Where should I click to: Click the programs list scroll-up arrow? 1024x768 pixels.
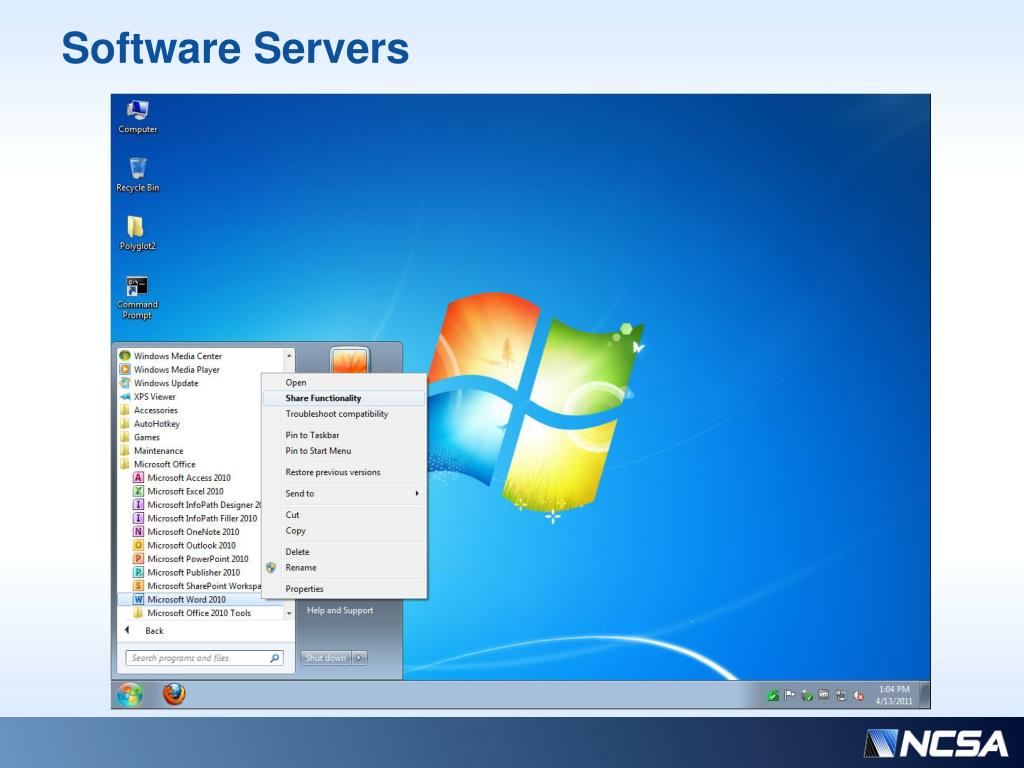click(289, 355)
